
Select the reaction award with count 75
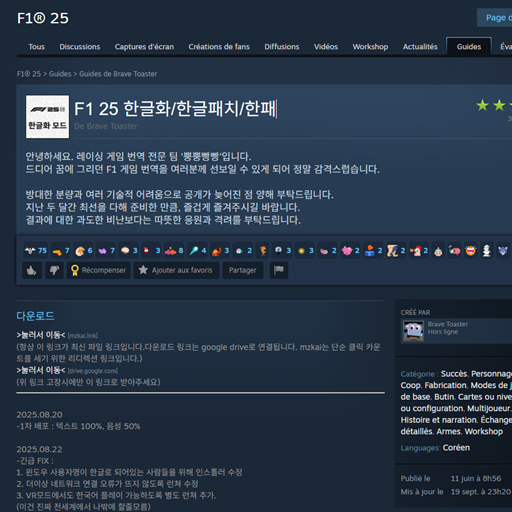36,251
